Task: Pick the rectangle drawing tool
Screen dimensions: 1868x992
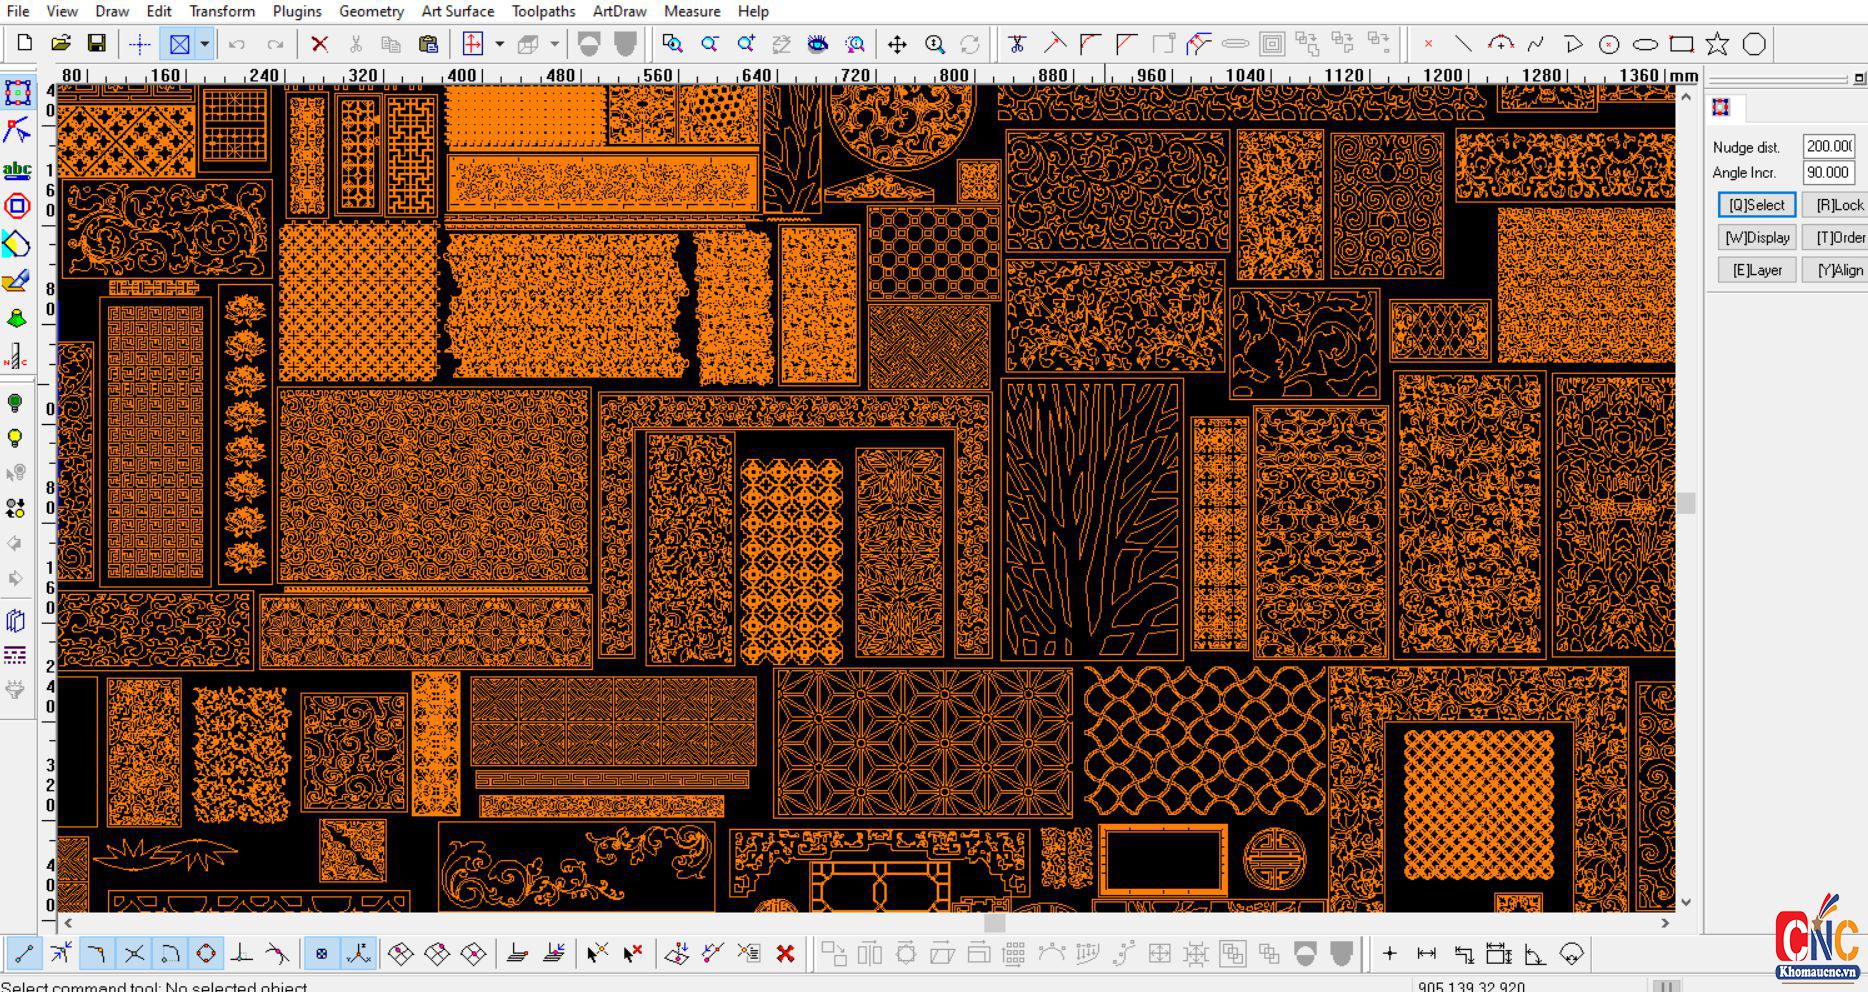Action: [x=1682, y=44]
